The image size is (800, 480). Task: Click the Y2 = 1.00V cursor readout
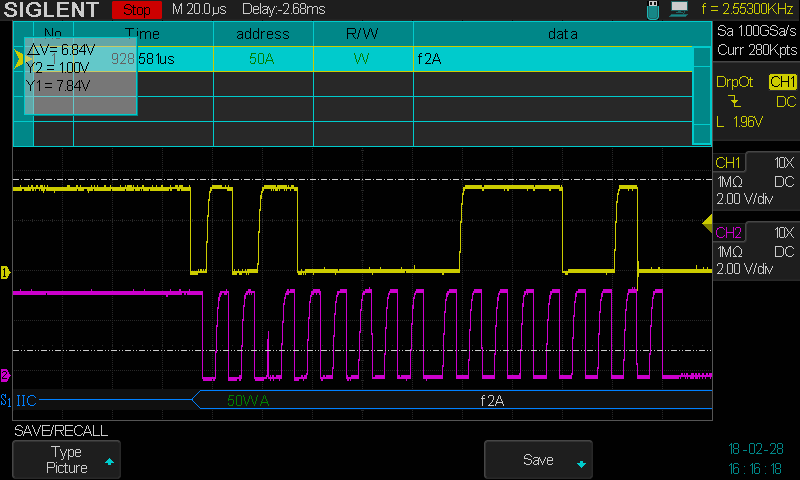[x=57, y=68]
